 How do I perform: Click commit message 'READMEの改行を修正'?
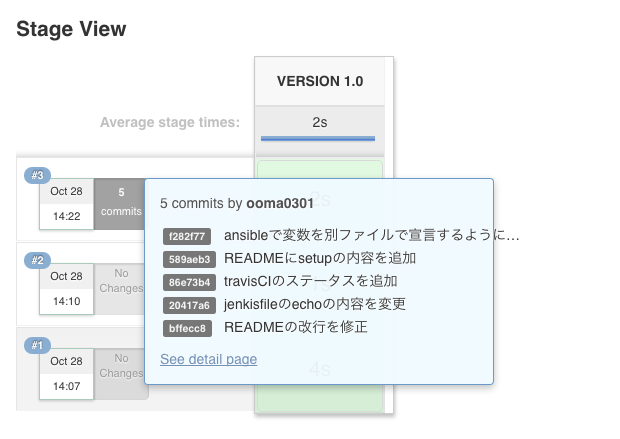[x=296, y=327]
